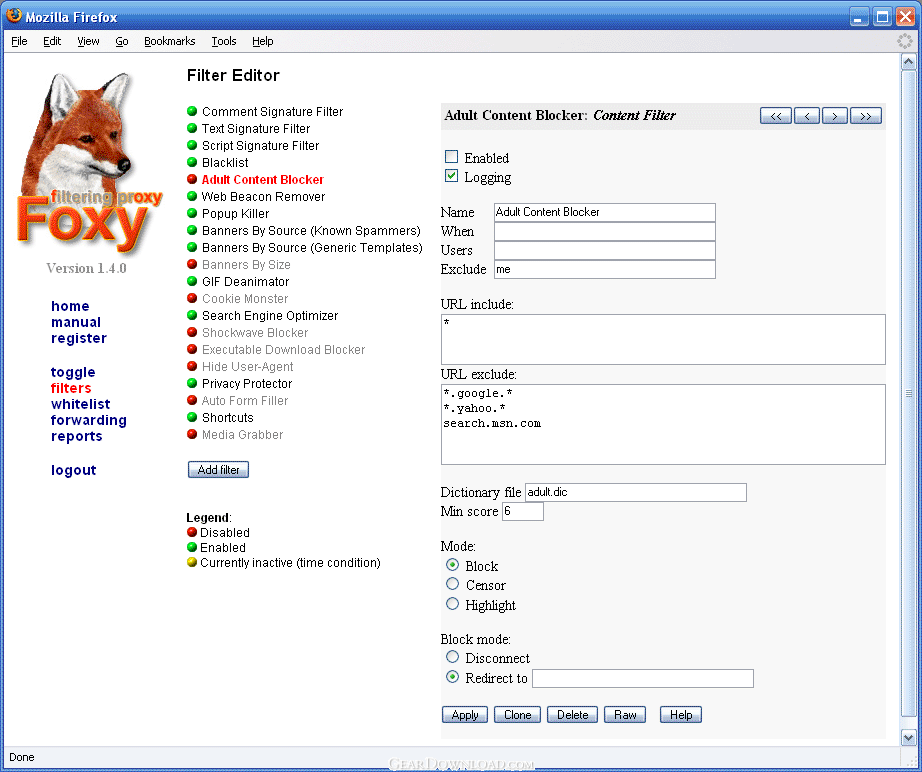Image resolution: width=922 pixels, height=772 pixels.
Task: Select the Auto Form Filler filter
Action: click(245, 400)
